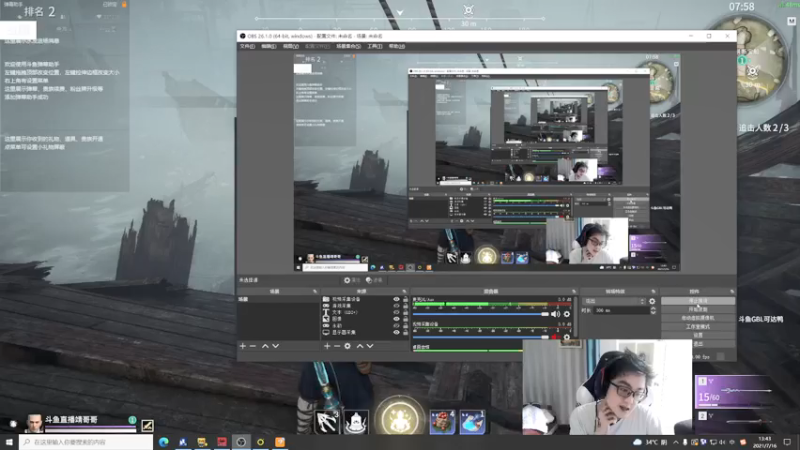Use the red chest item in skill bar

click(442, 422)
